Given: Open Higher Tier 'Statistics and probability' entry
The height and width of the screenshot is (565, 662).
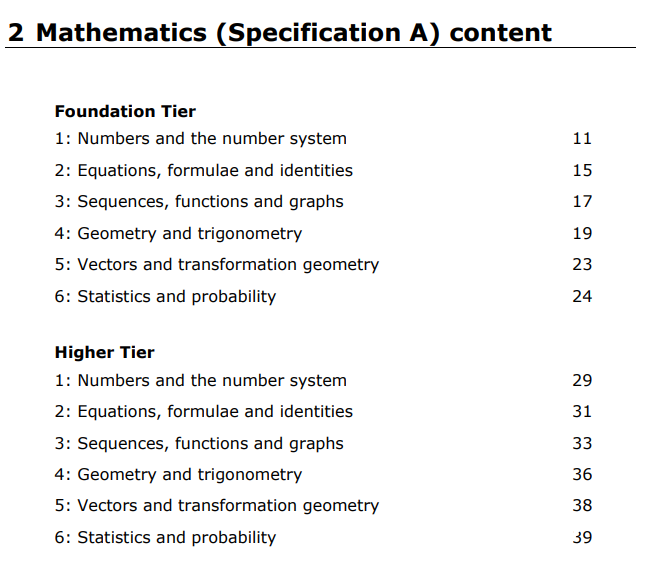Looking at the screenshot, I should tap(165, 538).
